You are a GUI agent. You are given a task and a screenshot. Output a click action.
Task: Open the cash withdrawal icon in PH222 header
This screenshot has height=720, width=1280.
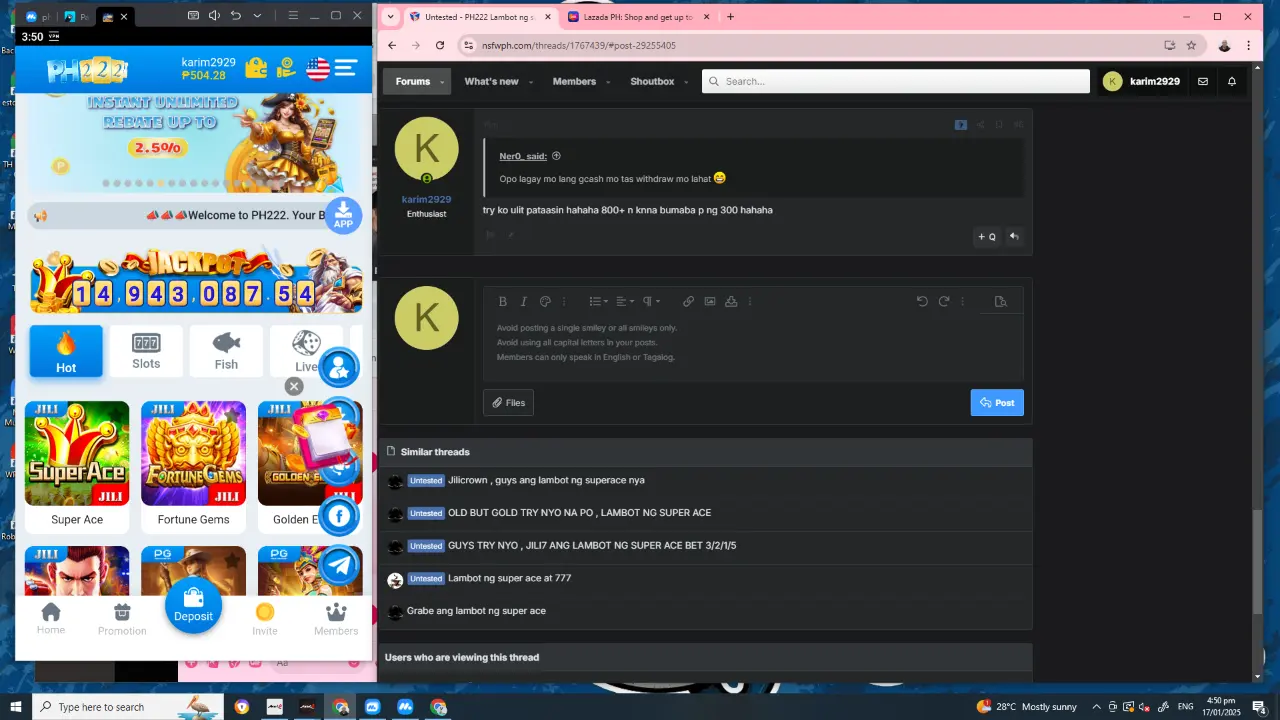click(x=286, y=68)
